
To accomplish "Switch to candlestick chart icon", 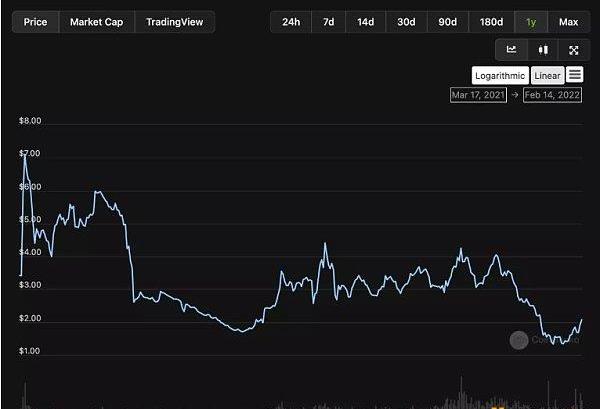I will (x=543, y=49).
